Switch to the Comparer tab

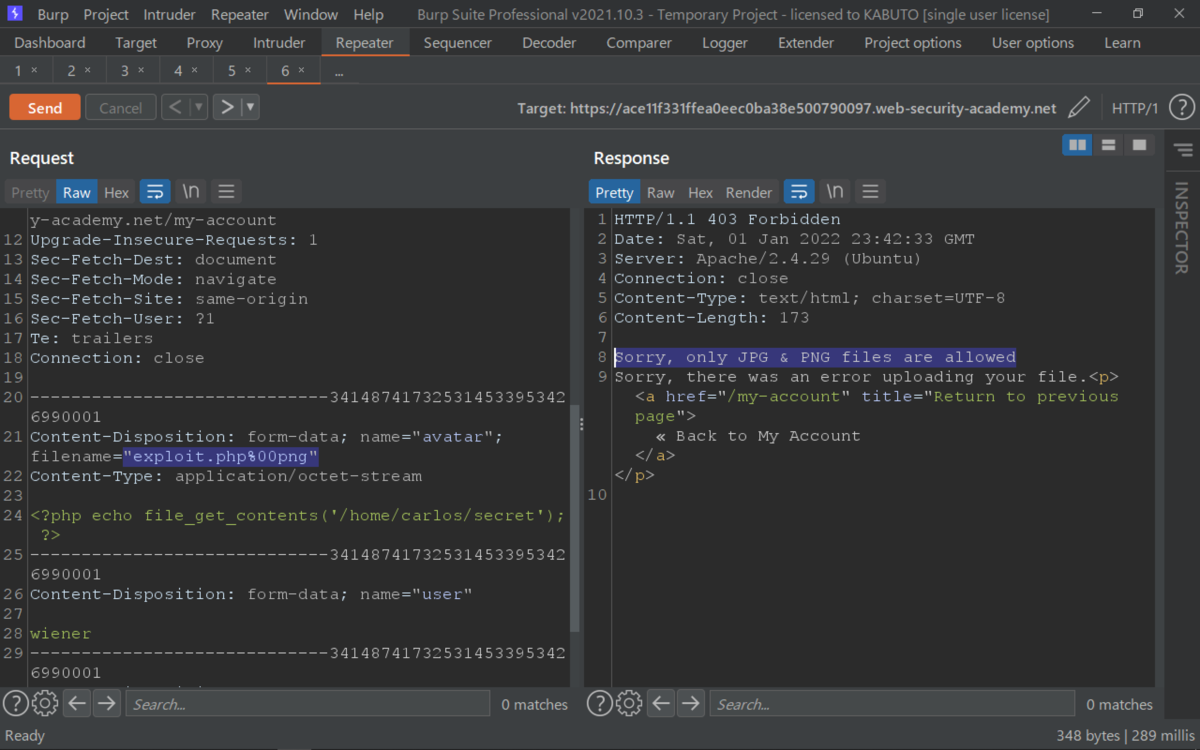[637, 43]
